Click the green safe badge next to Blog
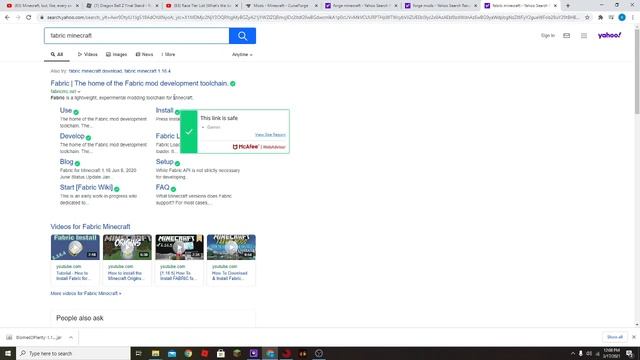 coord(77,164)
